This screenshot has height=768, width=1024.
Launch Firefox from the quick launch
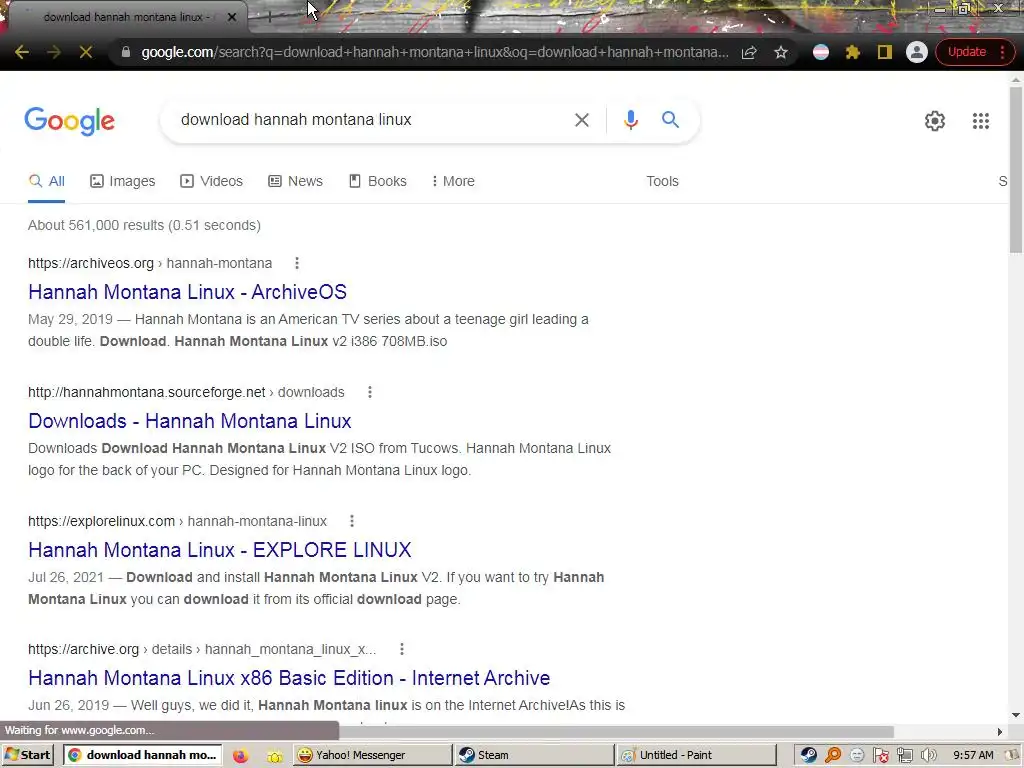pos(240,756)
